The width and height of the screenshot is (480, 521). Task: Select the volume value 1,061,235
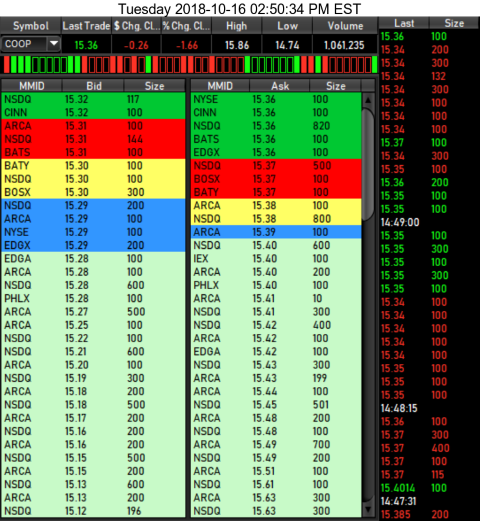point(344,45)
